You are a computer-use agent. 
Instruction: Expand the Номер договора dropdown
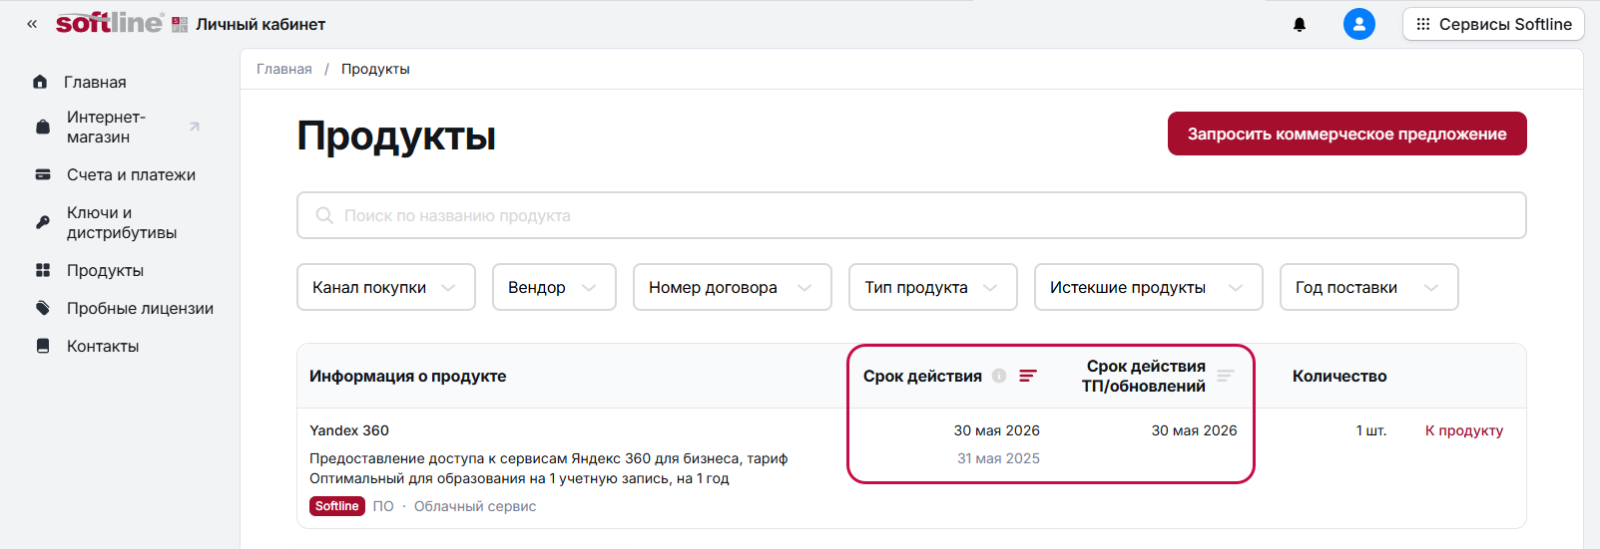(x=731, y=288)
